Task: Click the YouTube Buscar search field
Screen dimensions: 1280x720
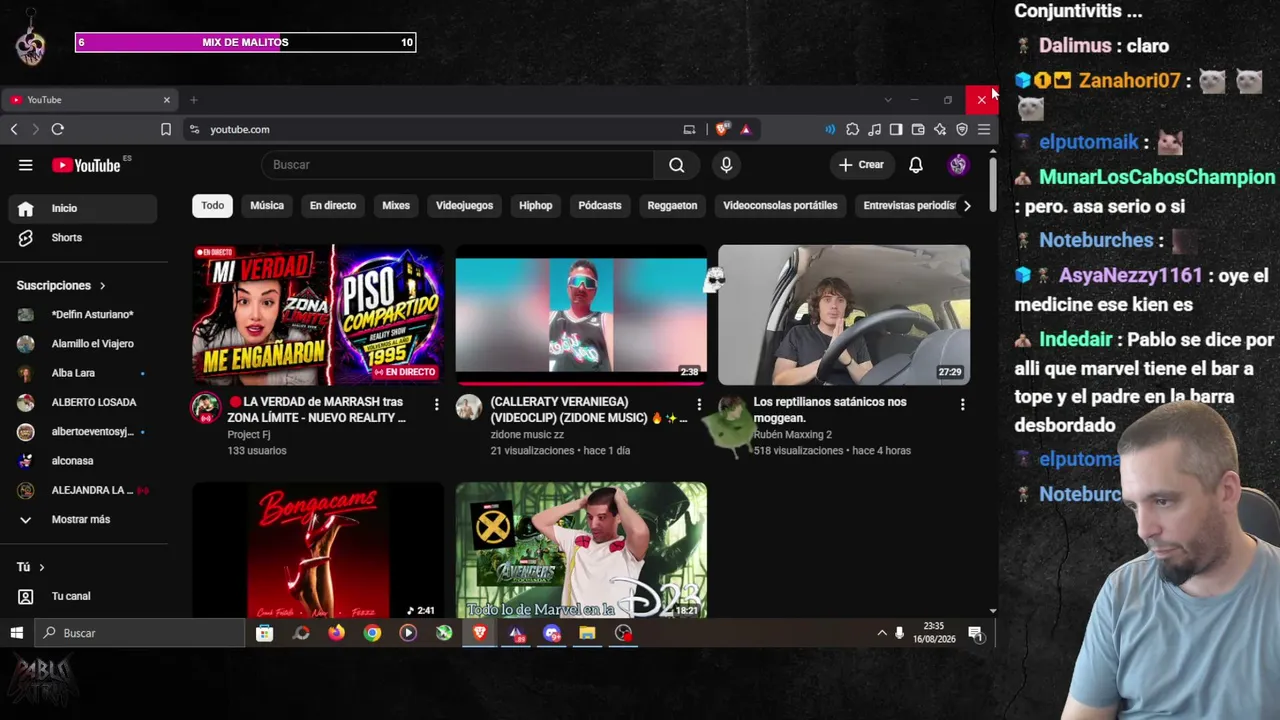Action: [458, 165]
